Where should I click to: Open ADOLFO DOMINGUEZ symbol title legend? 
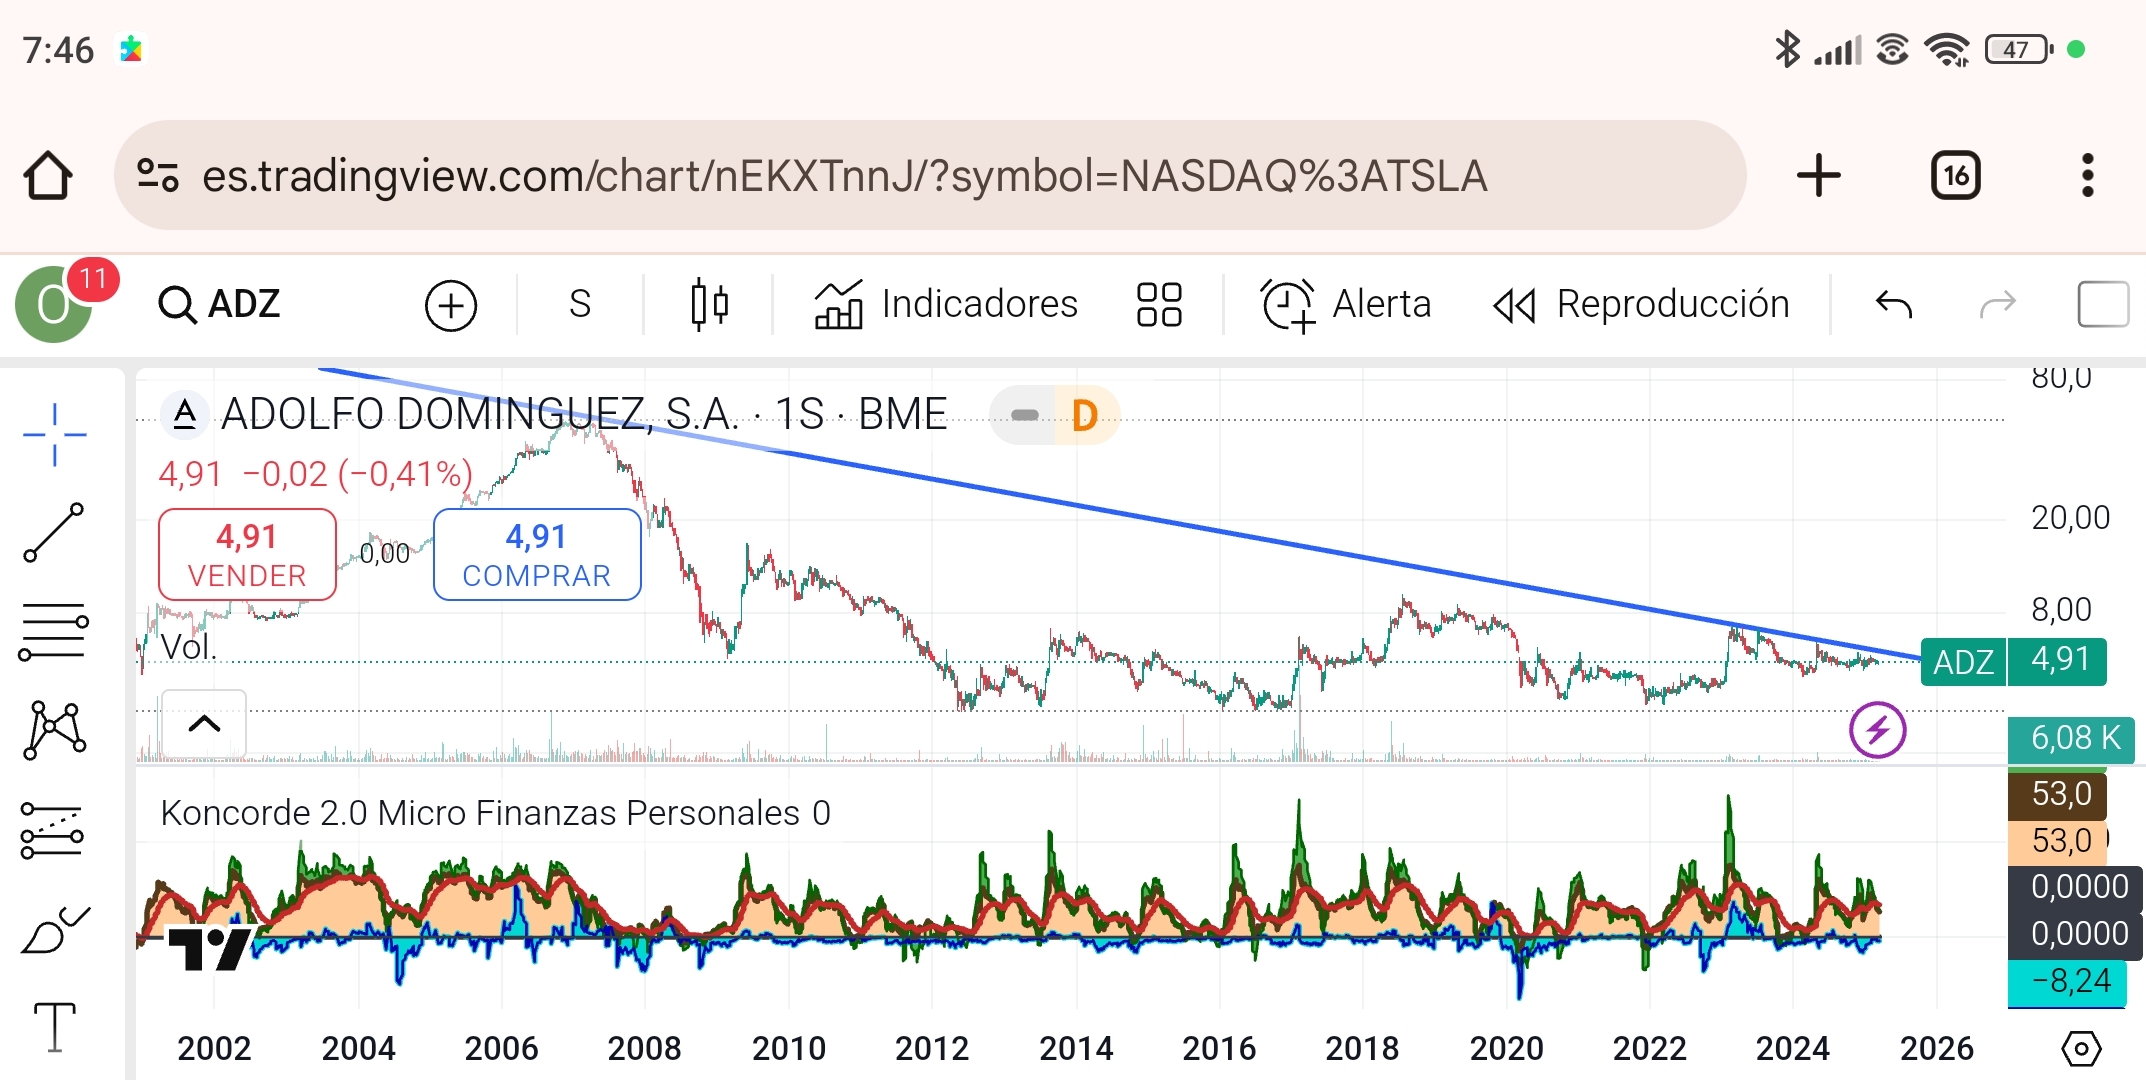coord(584,414)
